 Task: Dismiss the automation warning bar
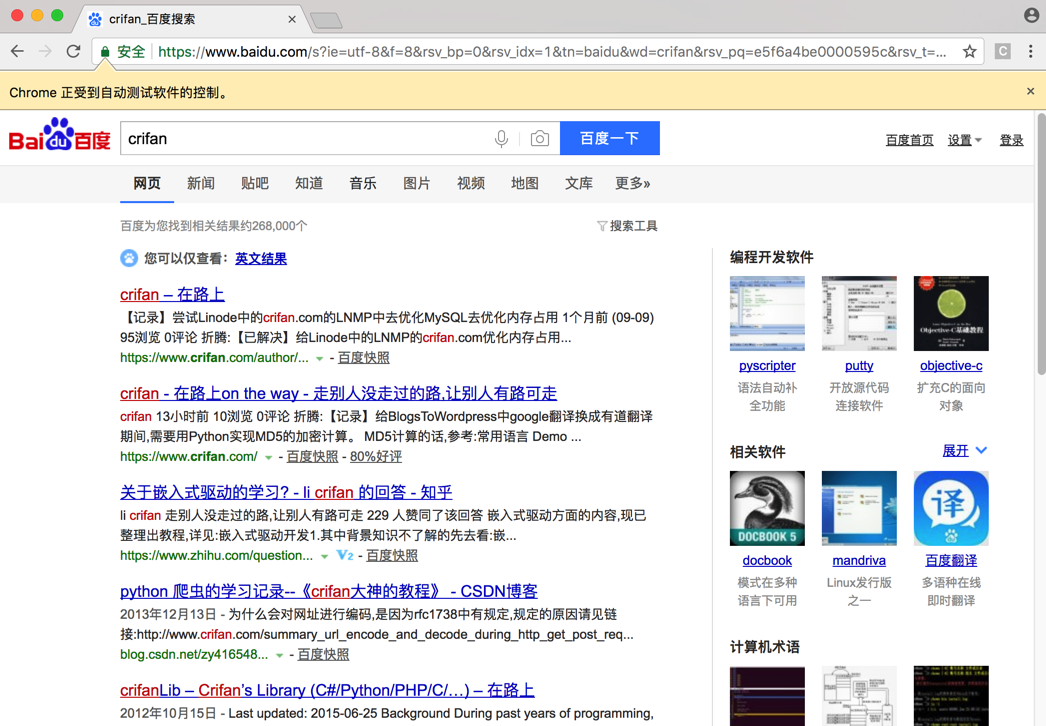1031,91
